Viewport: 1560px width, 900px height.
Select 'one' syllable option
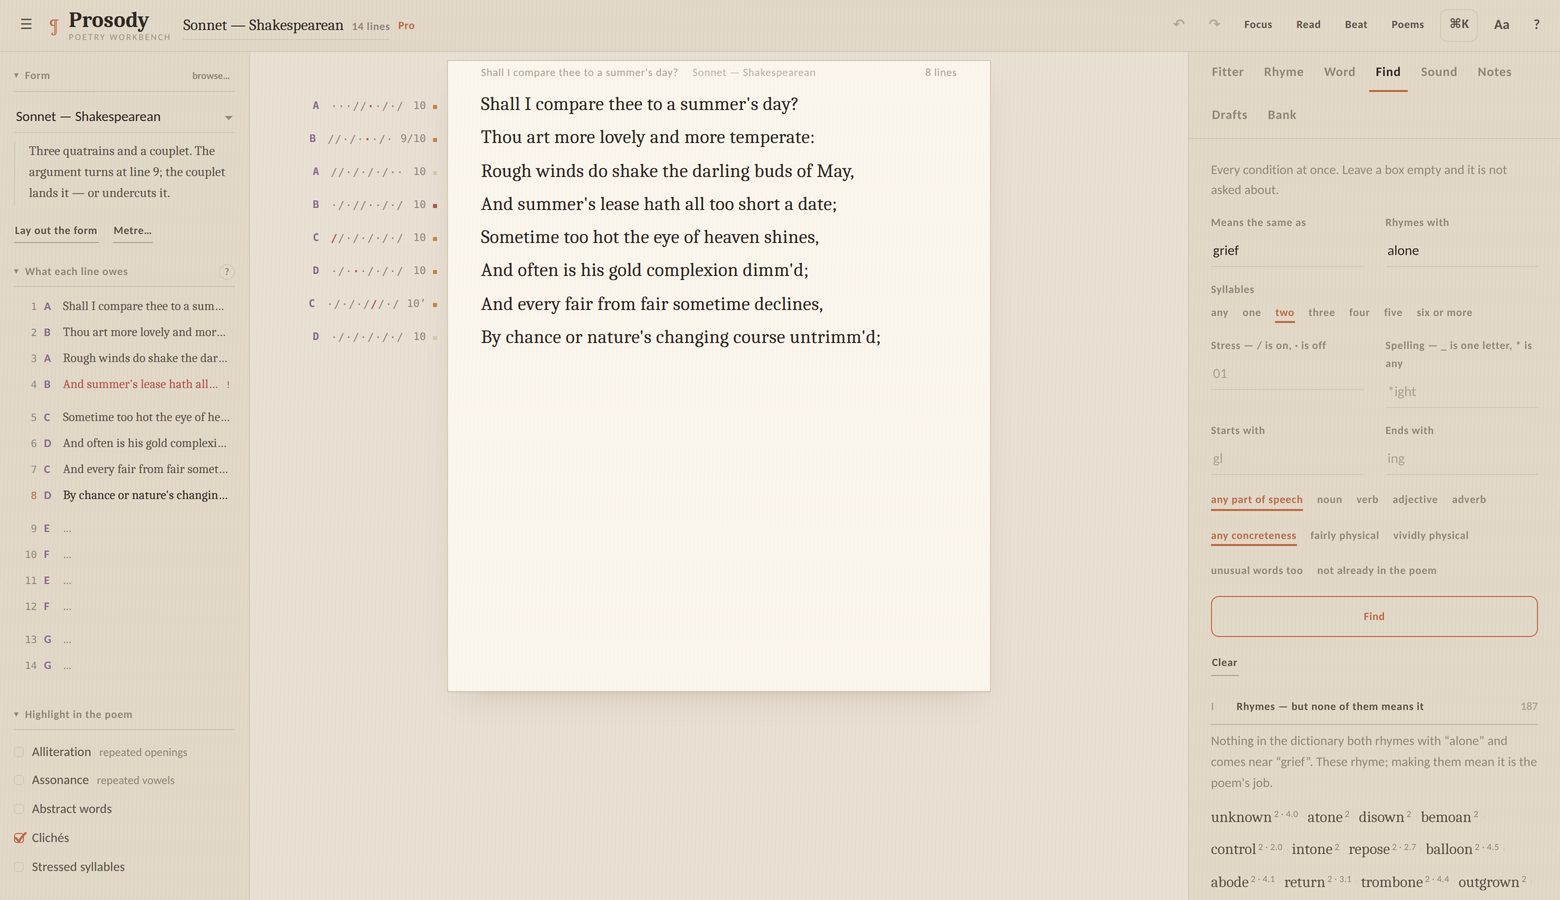[x=1251, y=313]
